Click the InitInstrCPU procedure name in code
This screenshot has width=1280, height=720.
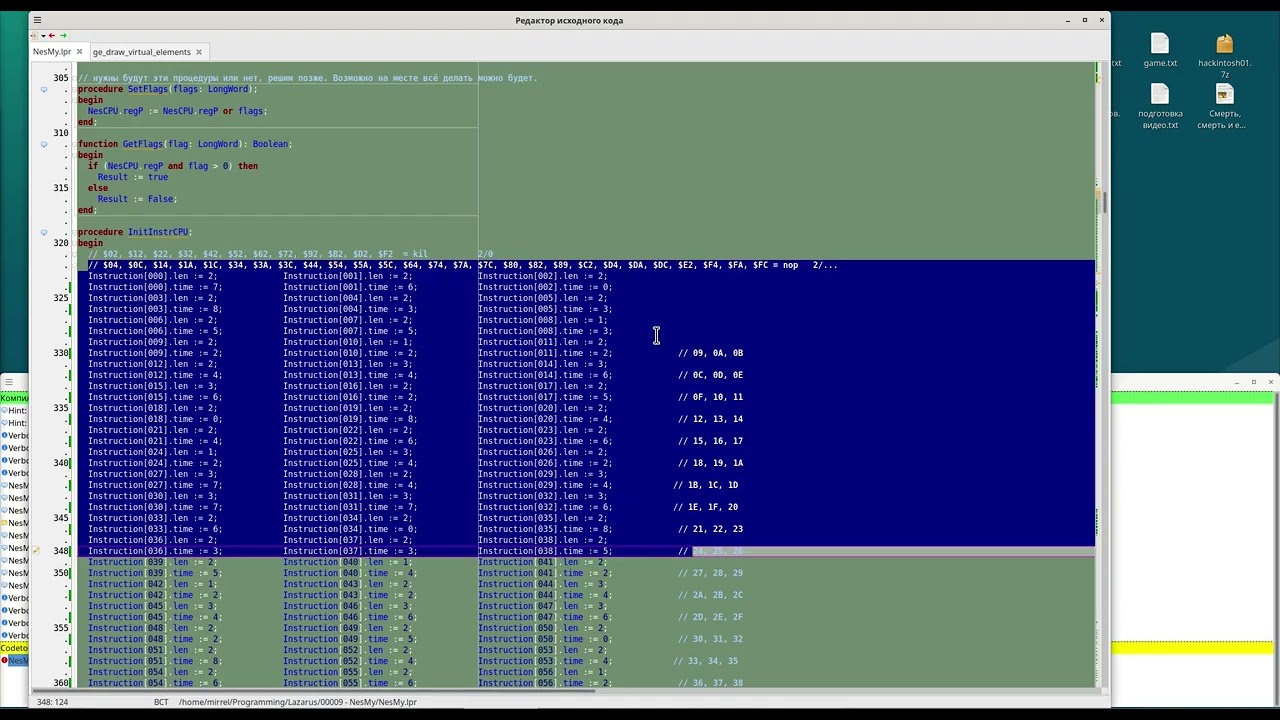(158, 232)
